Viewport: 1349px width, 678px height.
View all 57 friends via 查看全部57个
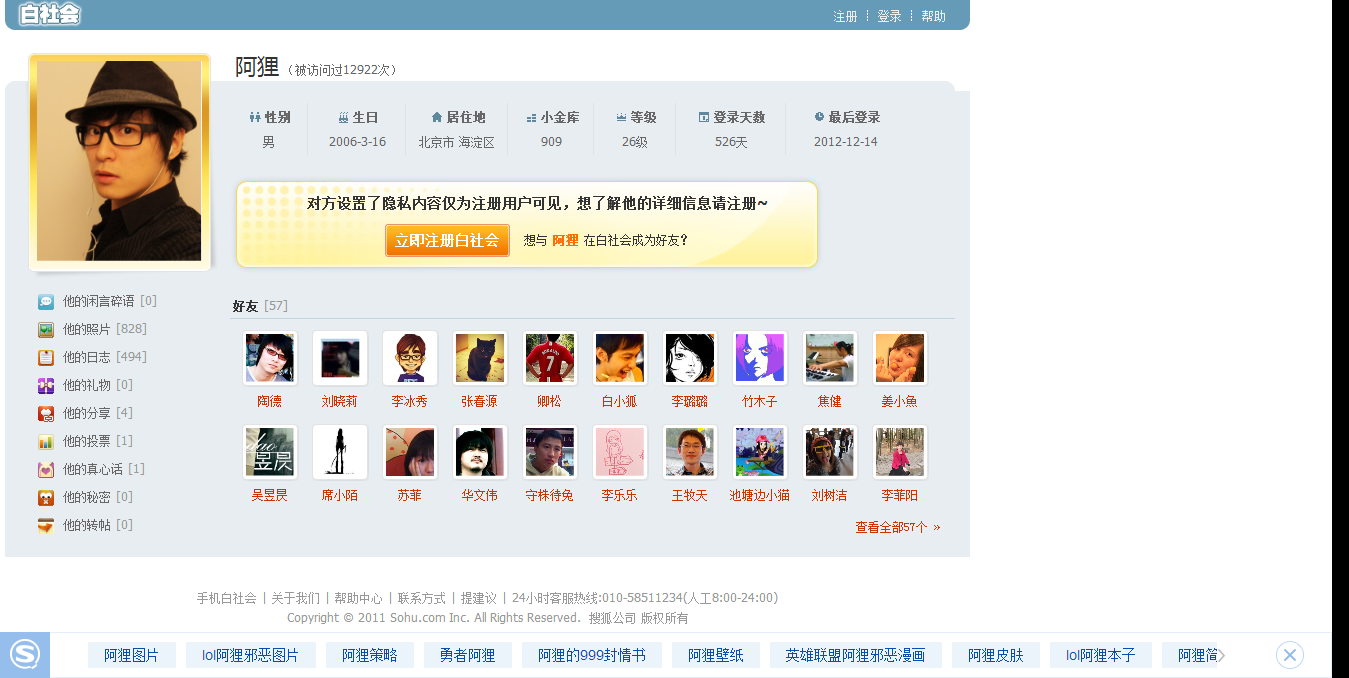[x=897, y=527]
